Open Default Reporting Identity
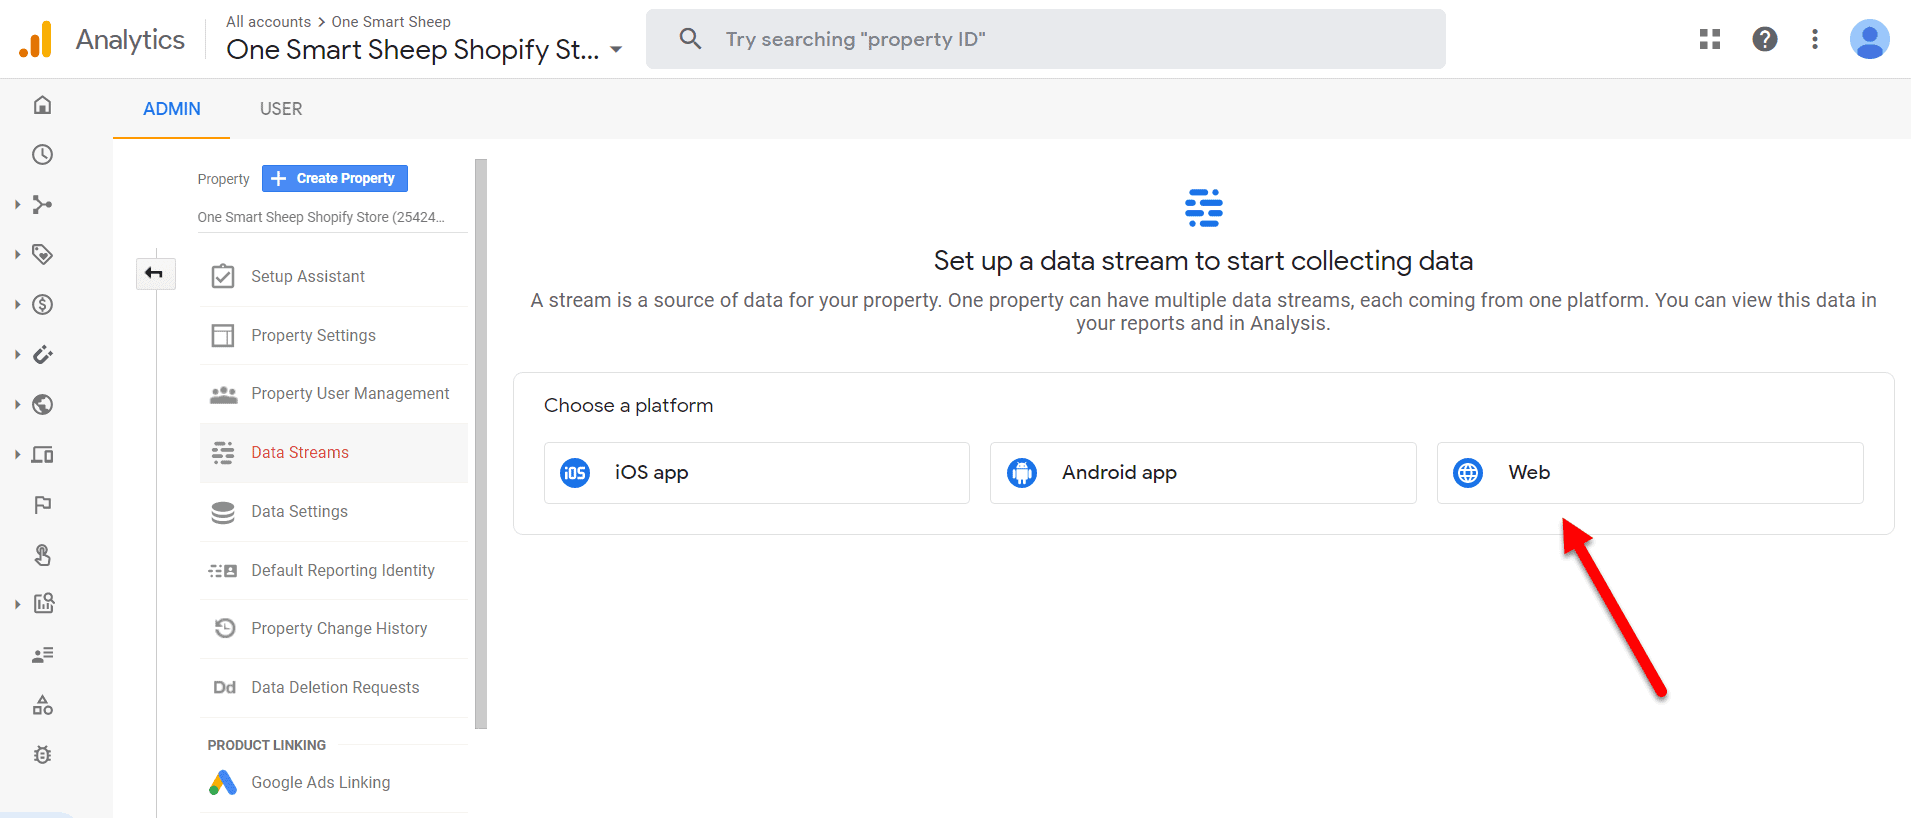Image resolution: width=1911 pixels, height=818 pixels. (334, 571)
